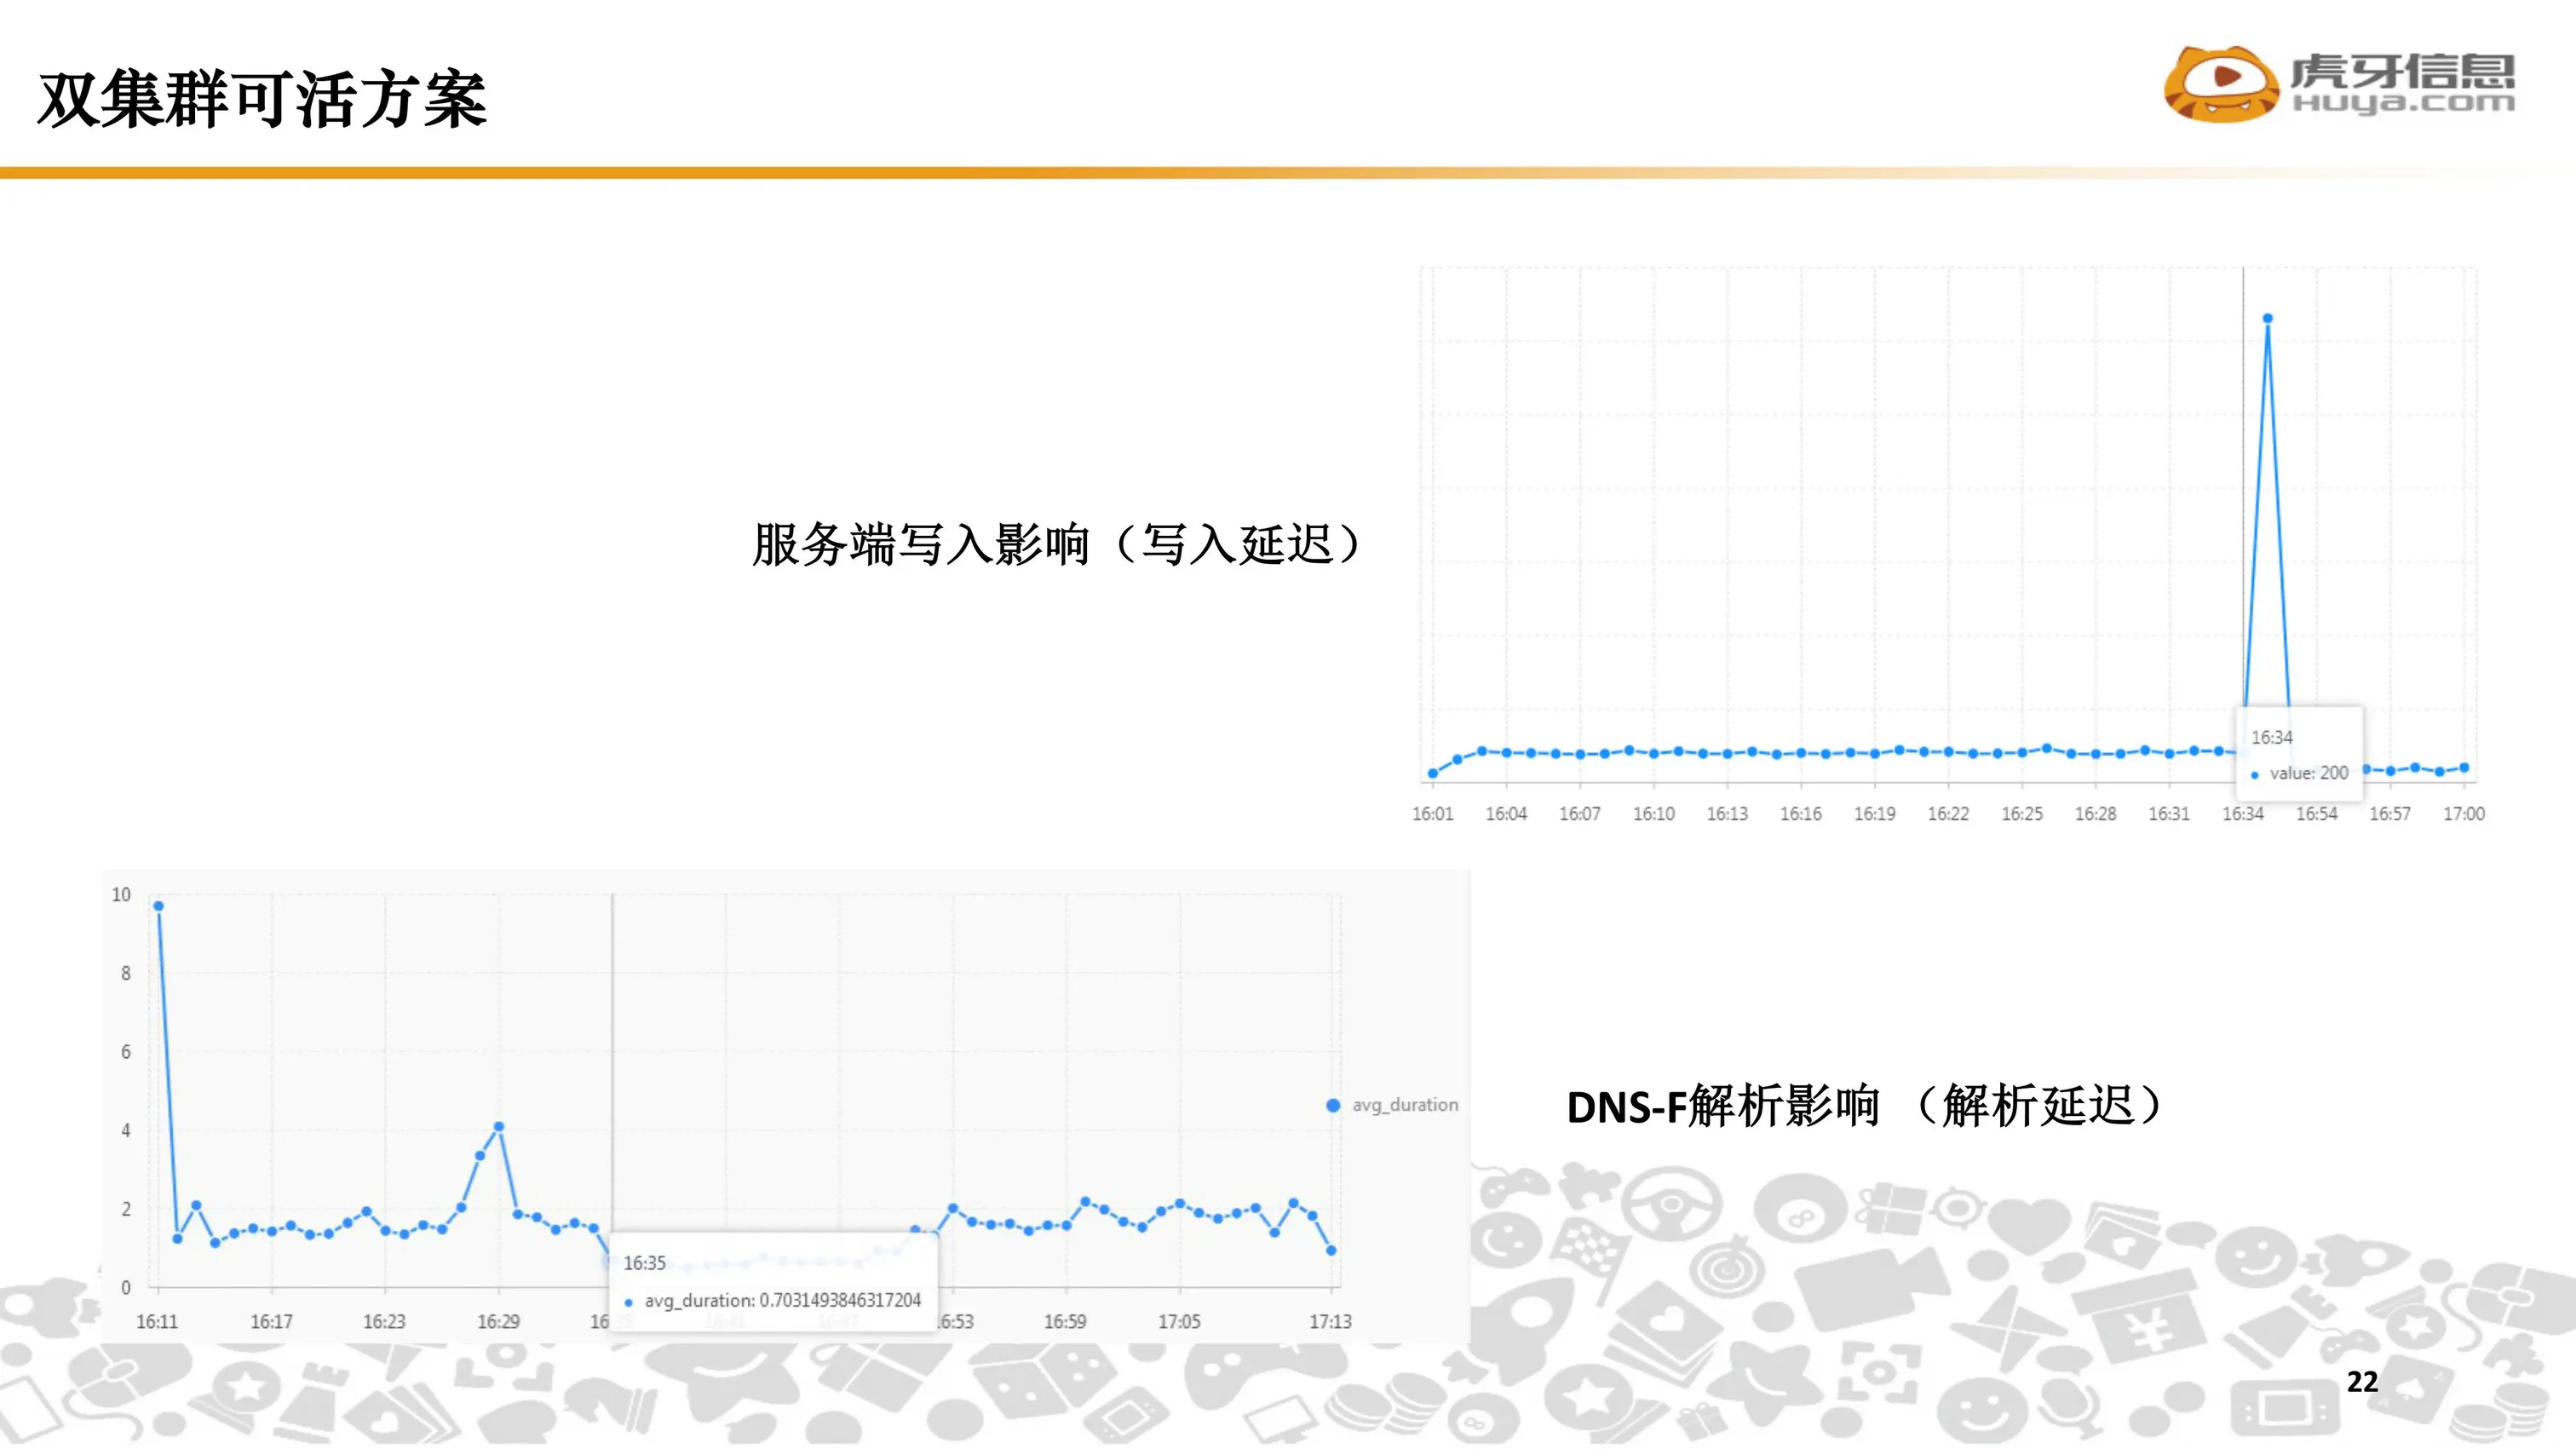Select the slide title 双集群可活方案
Image resolution: width=2576 pixels, height=1449 pixels.
coord(262,99)
